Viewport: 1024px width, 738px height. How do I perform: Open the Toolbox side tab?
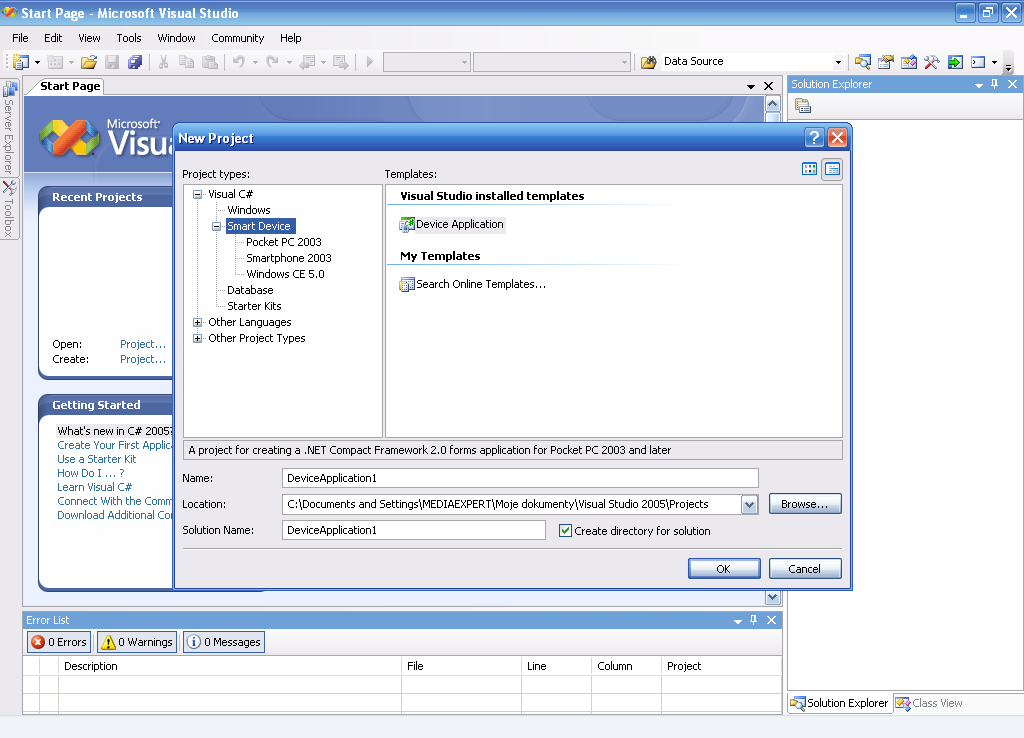coord(9,209)
